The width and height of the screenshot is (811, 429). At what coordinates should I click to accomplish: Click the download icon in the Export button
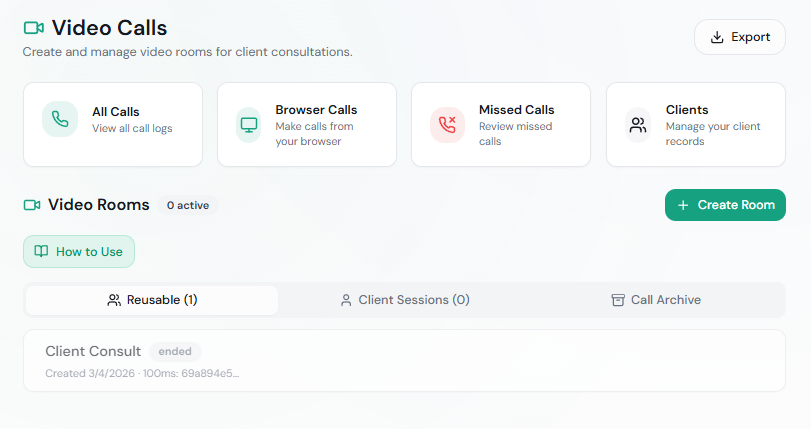[x=716, y=37]
